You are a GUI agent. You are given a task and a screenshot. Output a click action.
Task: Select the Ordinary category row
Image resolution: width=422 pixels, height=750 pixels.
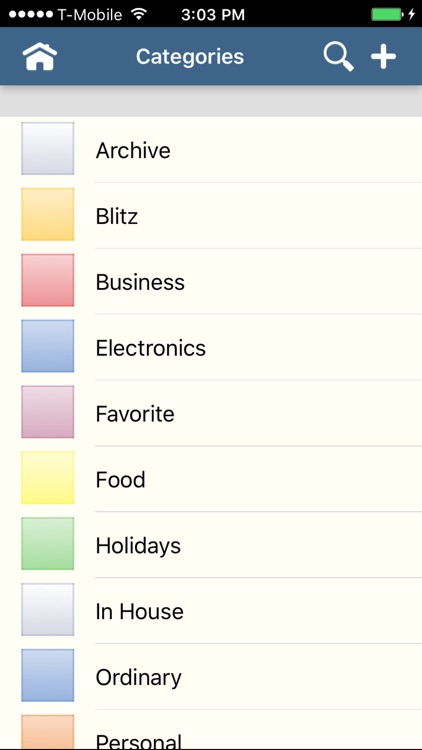click(x=211, y=677)
